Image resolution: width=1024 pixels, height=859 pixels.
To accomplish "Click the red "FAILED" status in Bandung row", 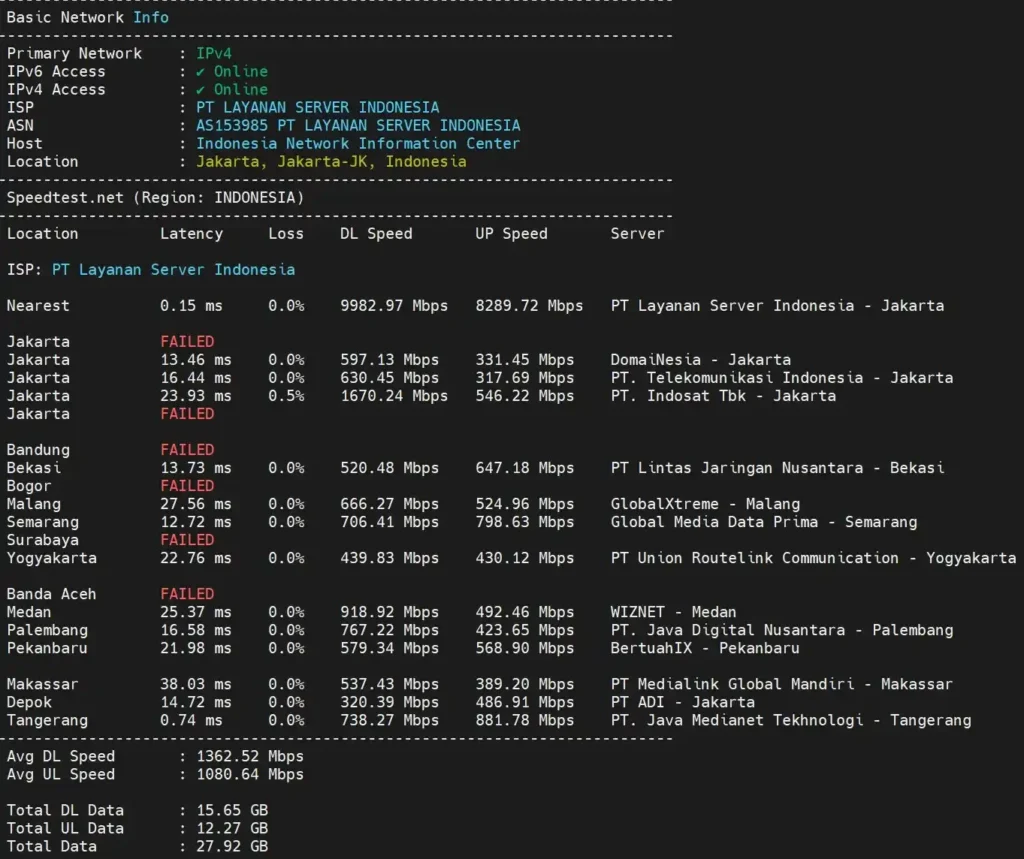I will point(187,450).
